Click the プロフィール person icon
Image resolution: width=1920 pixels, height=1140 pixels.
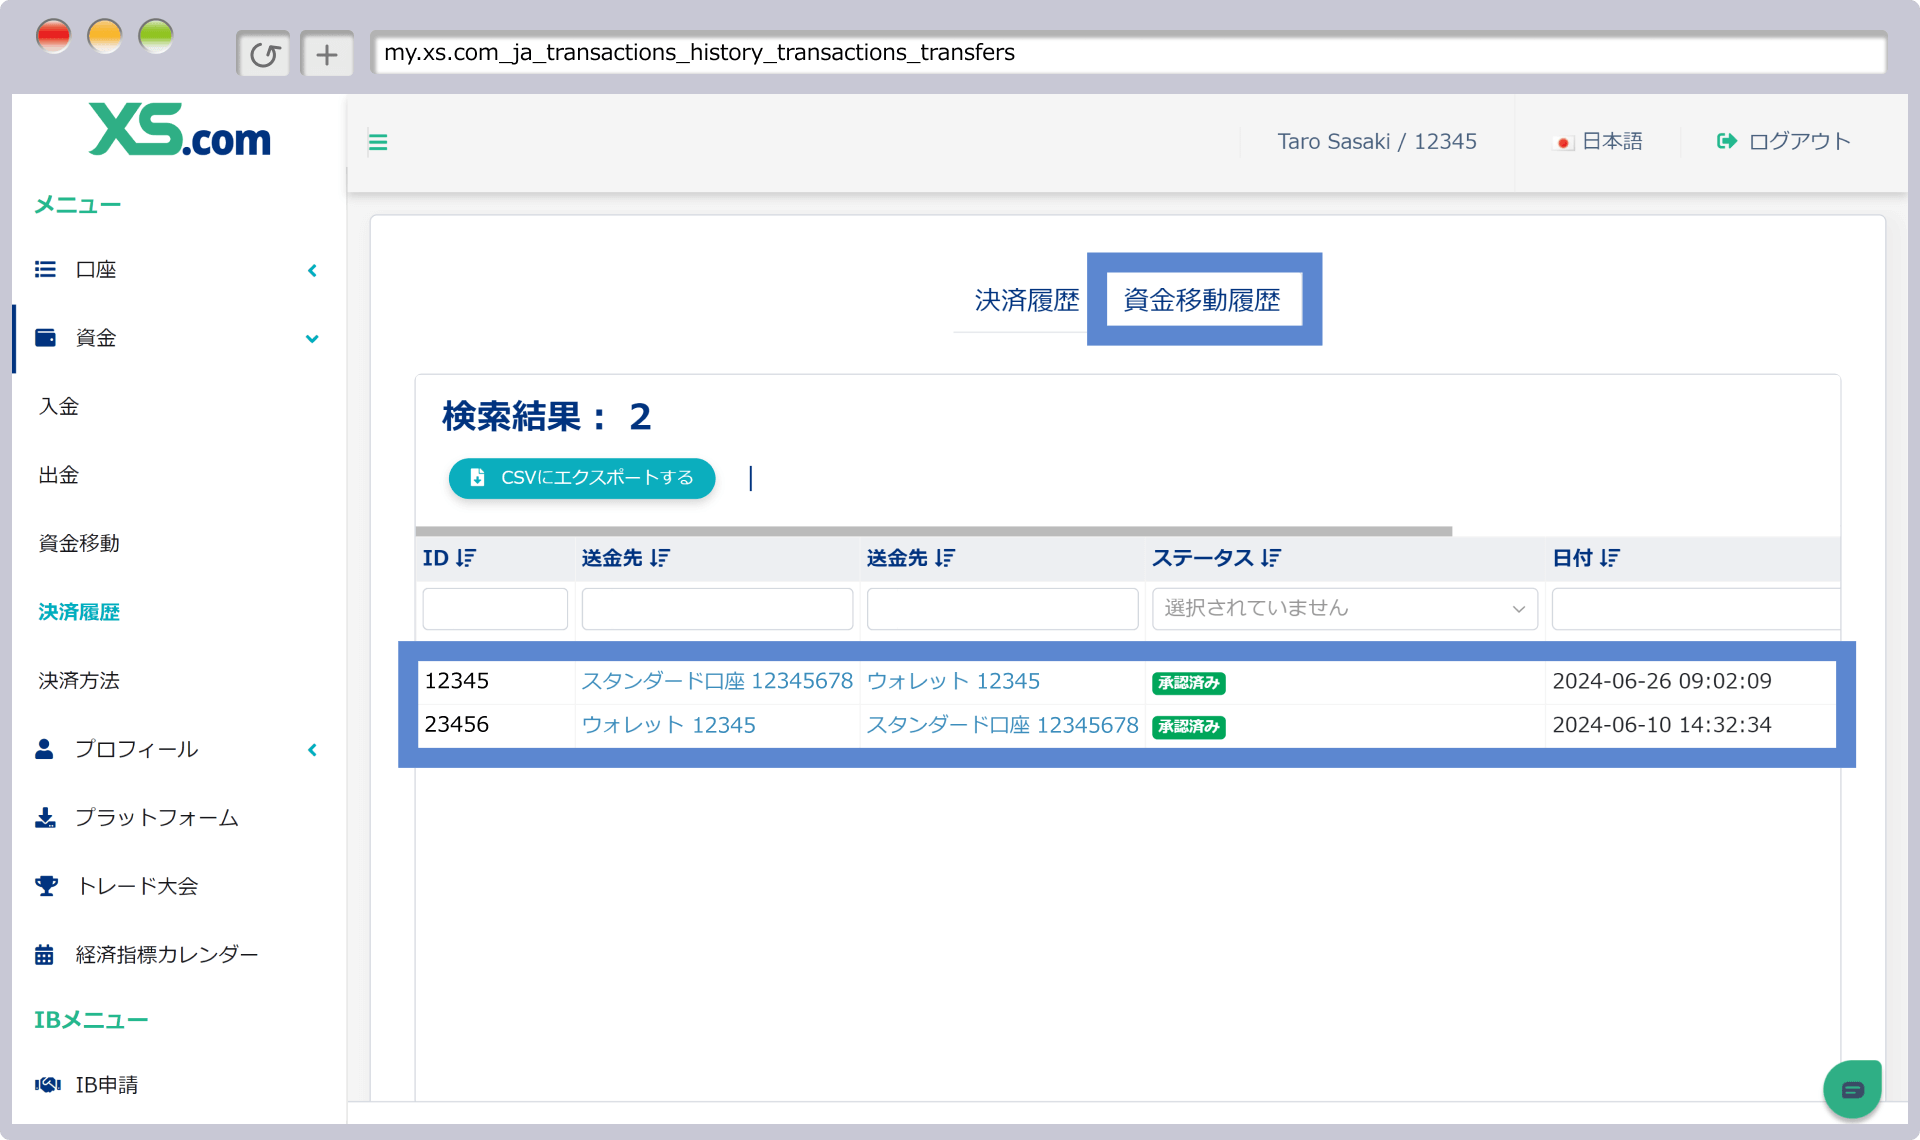click(44, 749)
